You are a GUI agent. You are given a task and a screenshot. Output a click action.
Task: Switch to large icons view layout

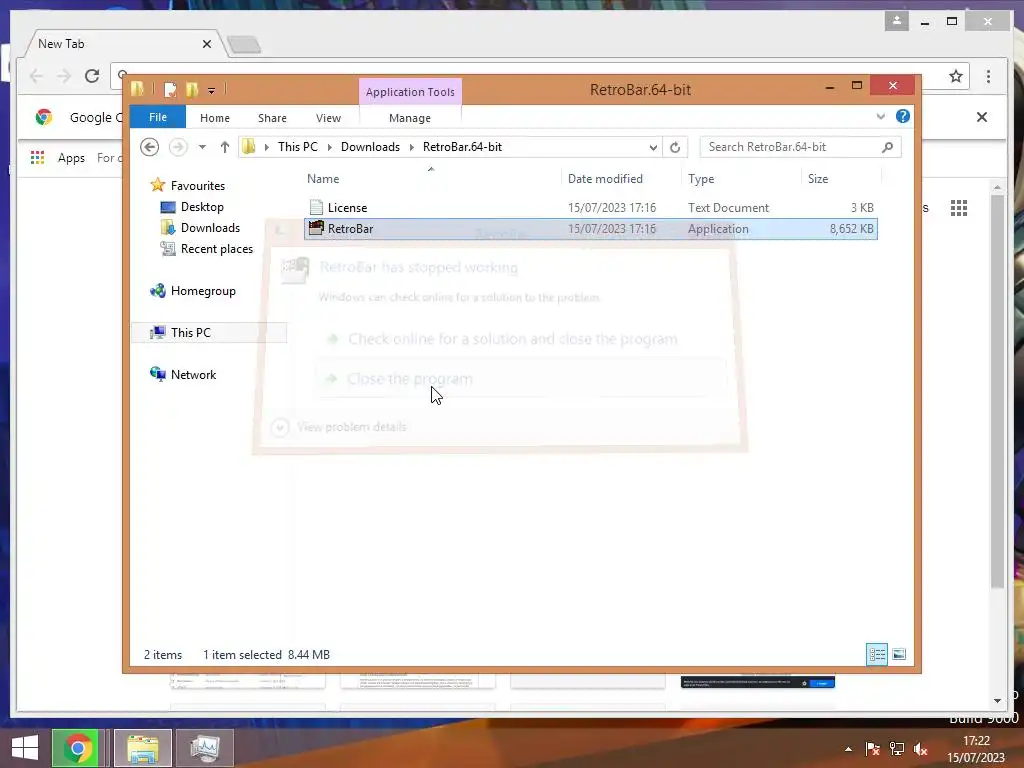(x=899, y=654)
